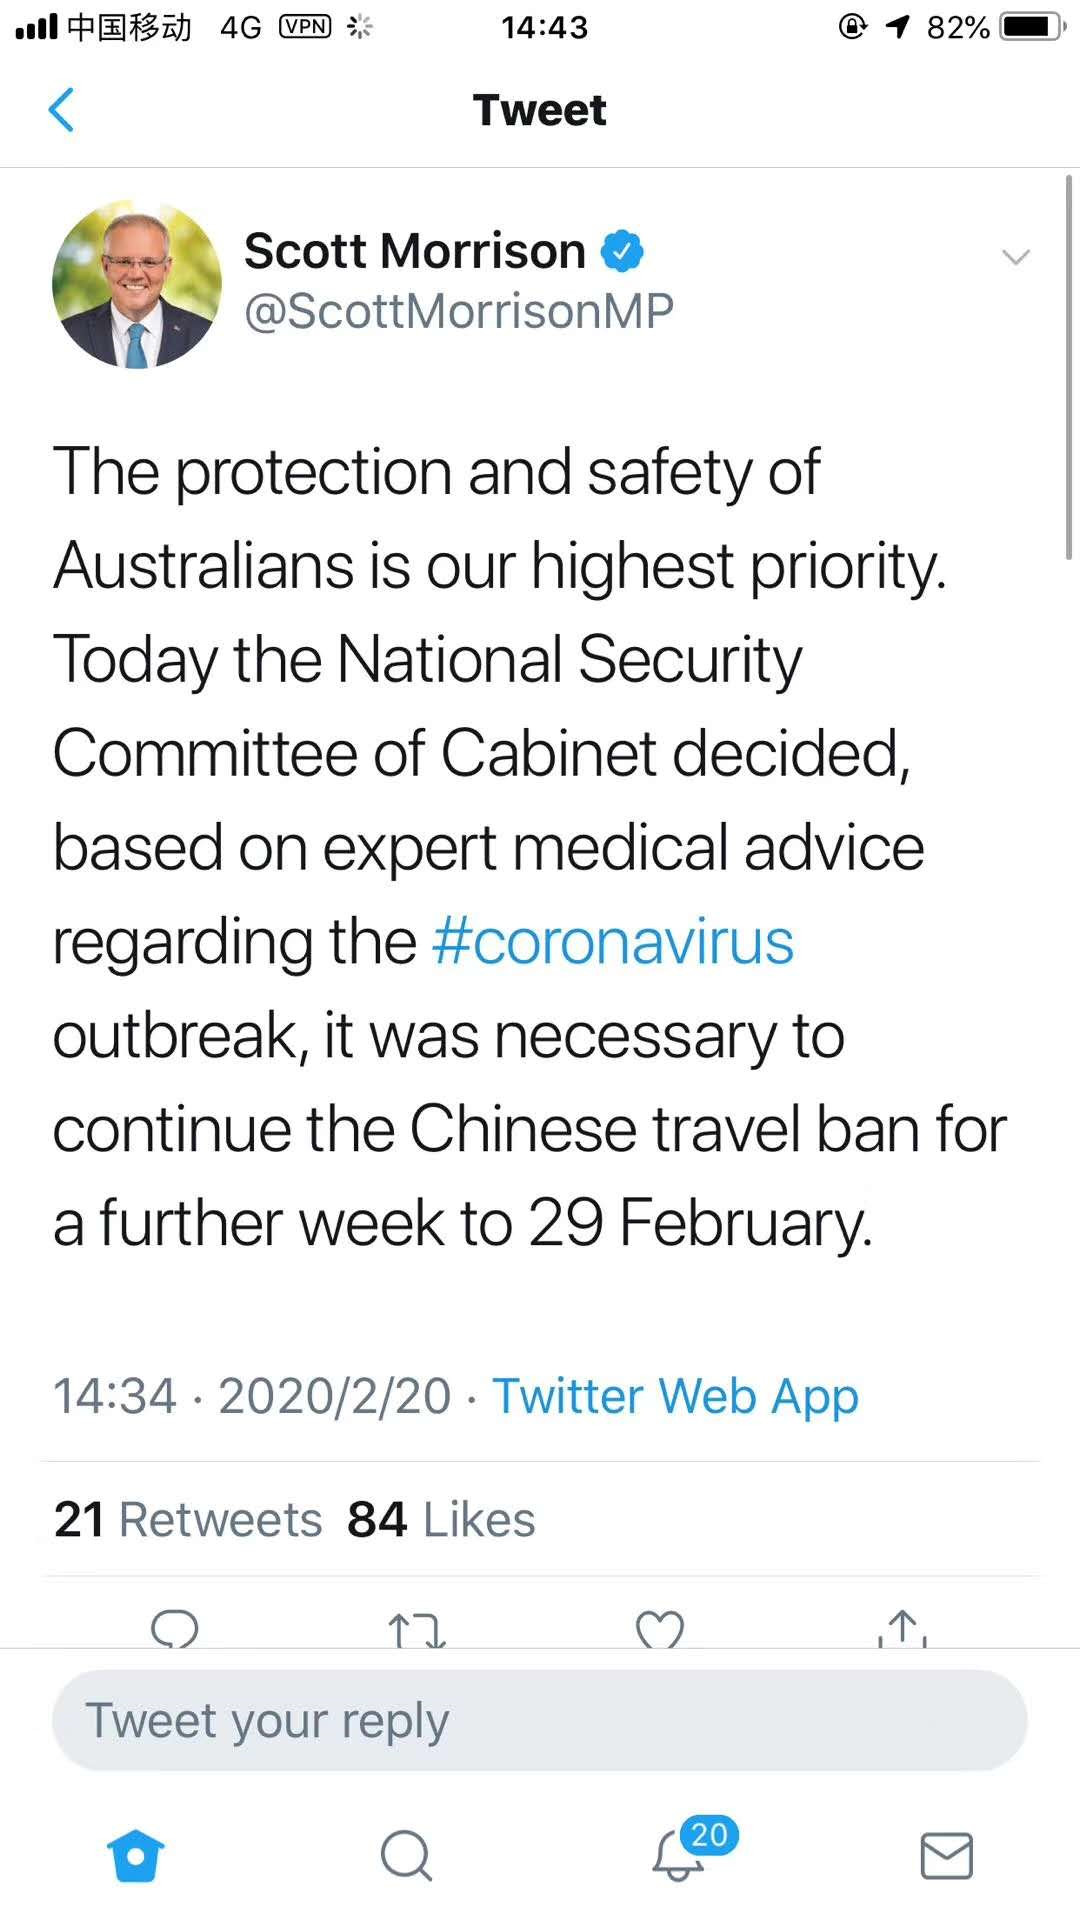Tap the Scott Morrison display name
1080x1920 pixels.
[414, 251]
